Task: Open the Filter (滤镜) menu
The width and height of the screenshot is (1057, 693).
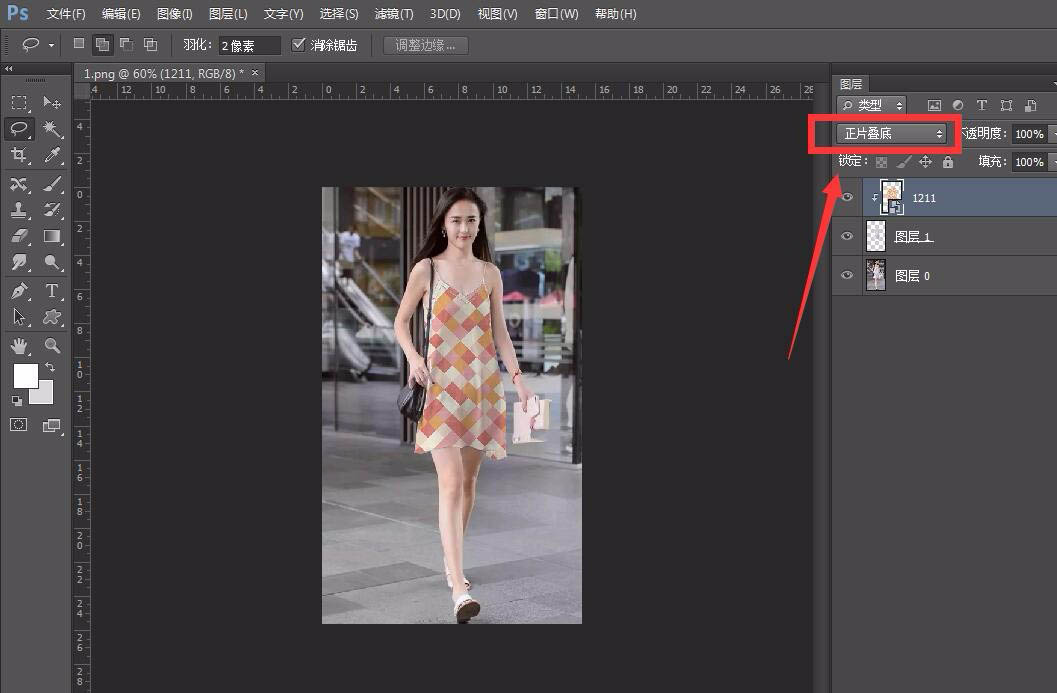Action: click(x=394, y=13)
